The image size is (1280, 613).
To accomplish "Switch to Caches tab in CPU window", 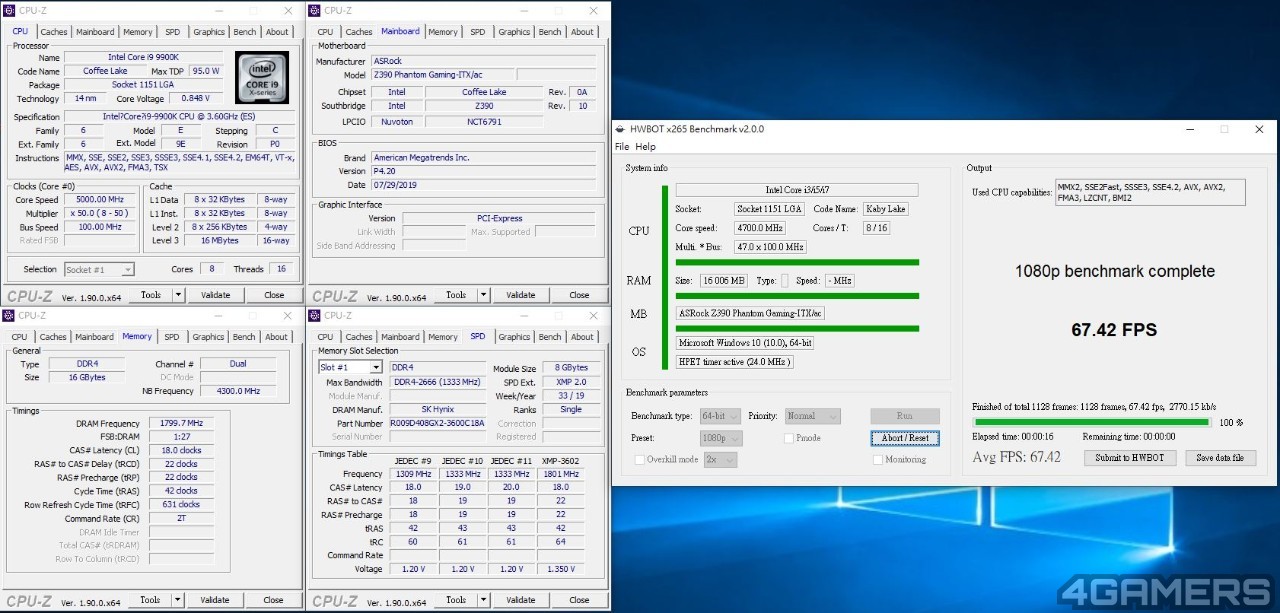I will (x=54, y=32).
